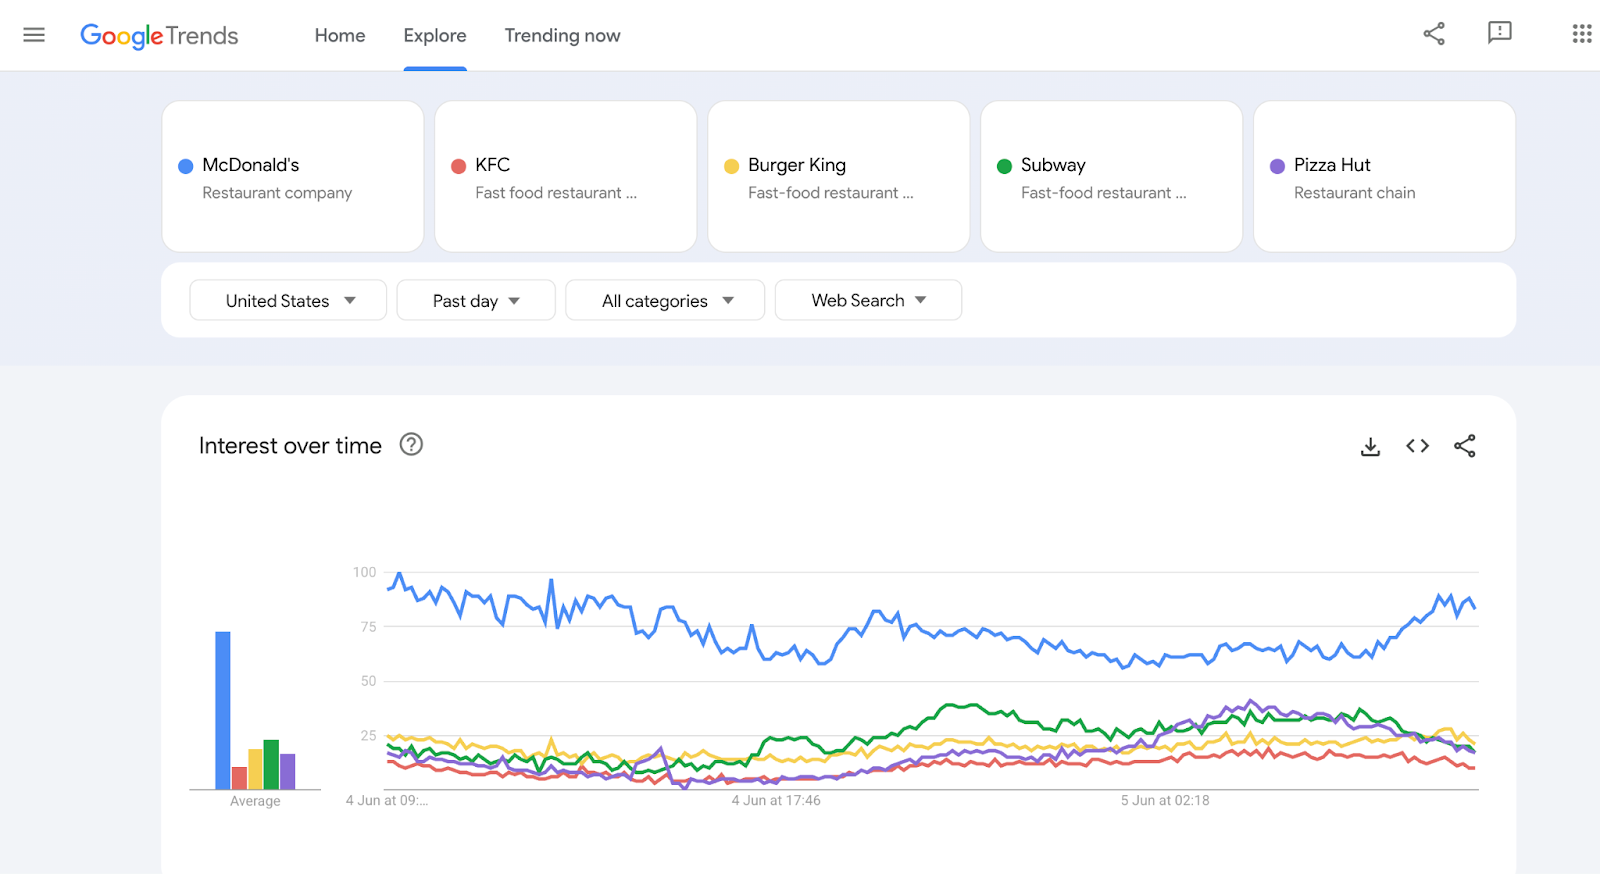The height and width of the screenshot is (874, 1600).
Task: Click the green Subway average bar
Action: click(271, 764)
